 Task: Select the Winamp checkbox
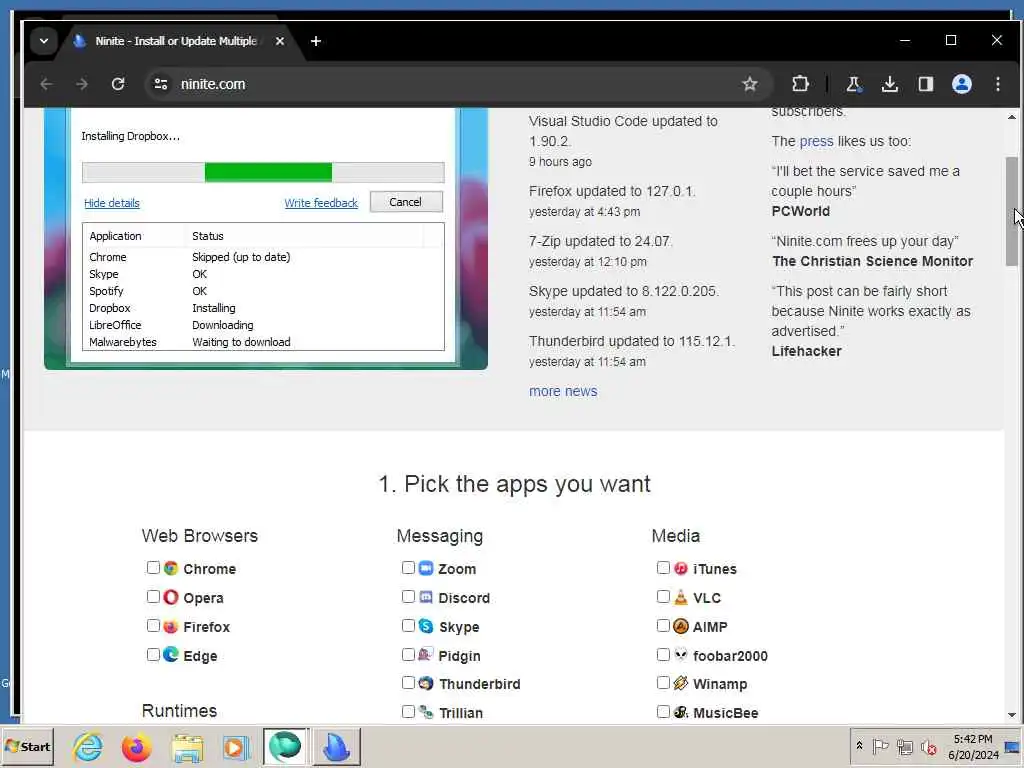click(663, 682)
